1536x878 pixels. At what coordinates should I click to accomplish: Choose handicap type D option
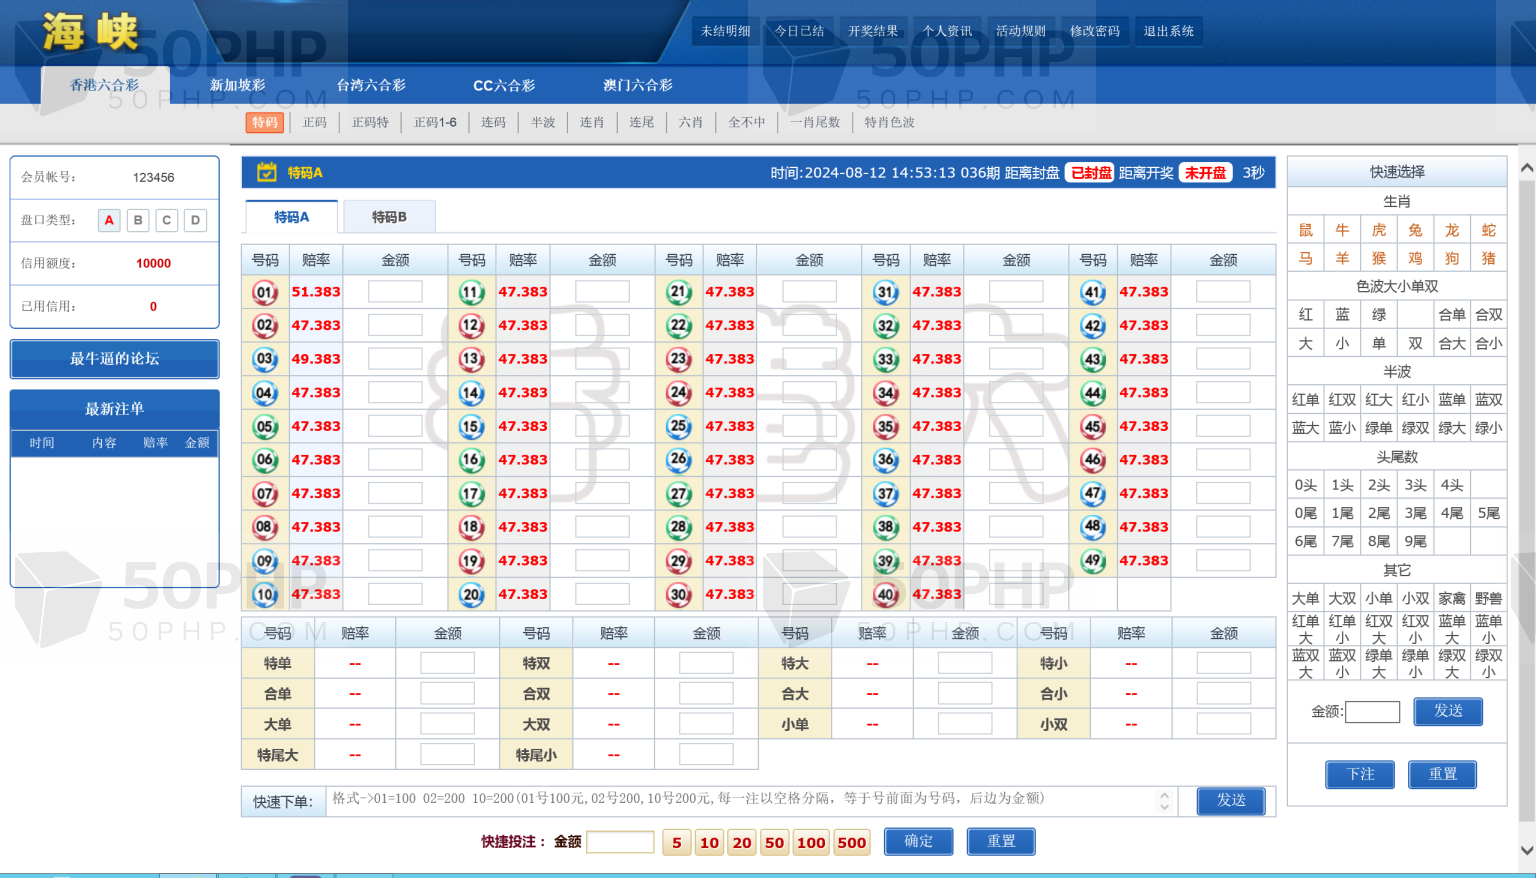pos(195,220)
